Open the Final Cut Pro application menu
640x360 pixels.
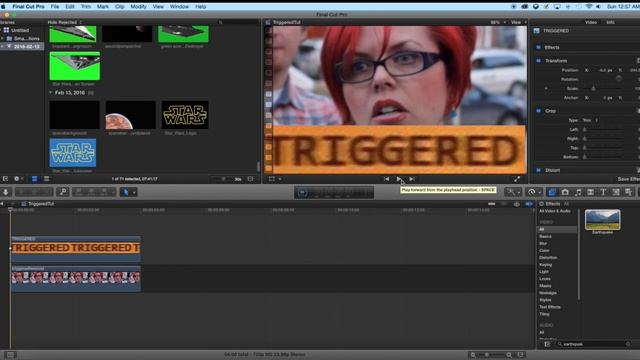[28, 7]
